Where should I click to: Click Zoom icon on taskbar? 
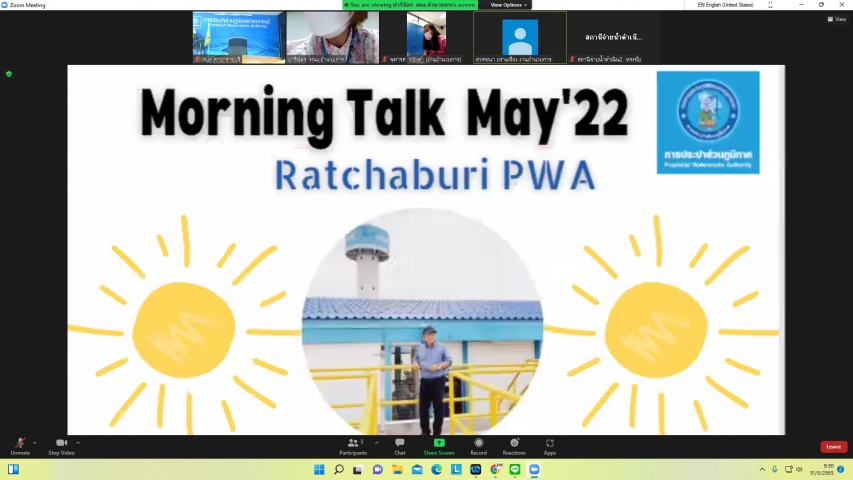pyautogui.click(x=534, y=469)
